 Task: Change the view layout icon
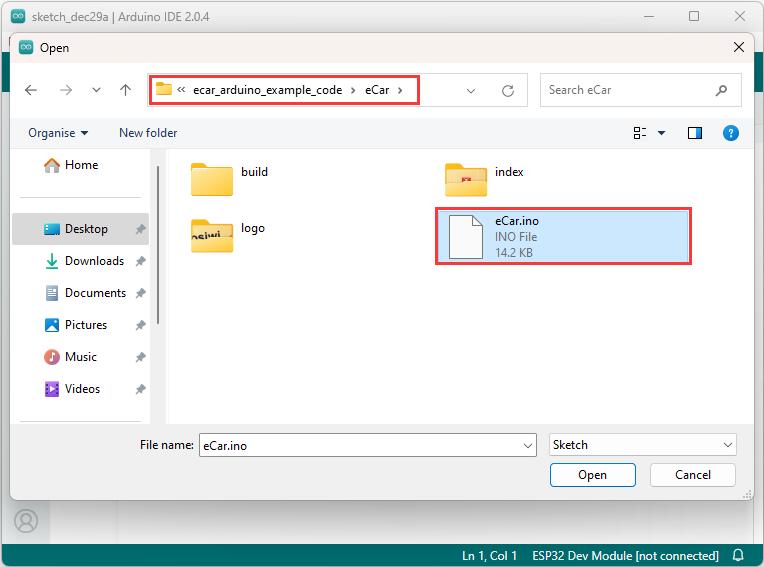pyautogui.click(x=640, y=133)
